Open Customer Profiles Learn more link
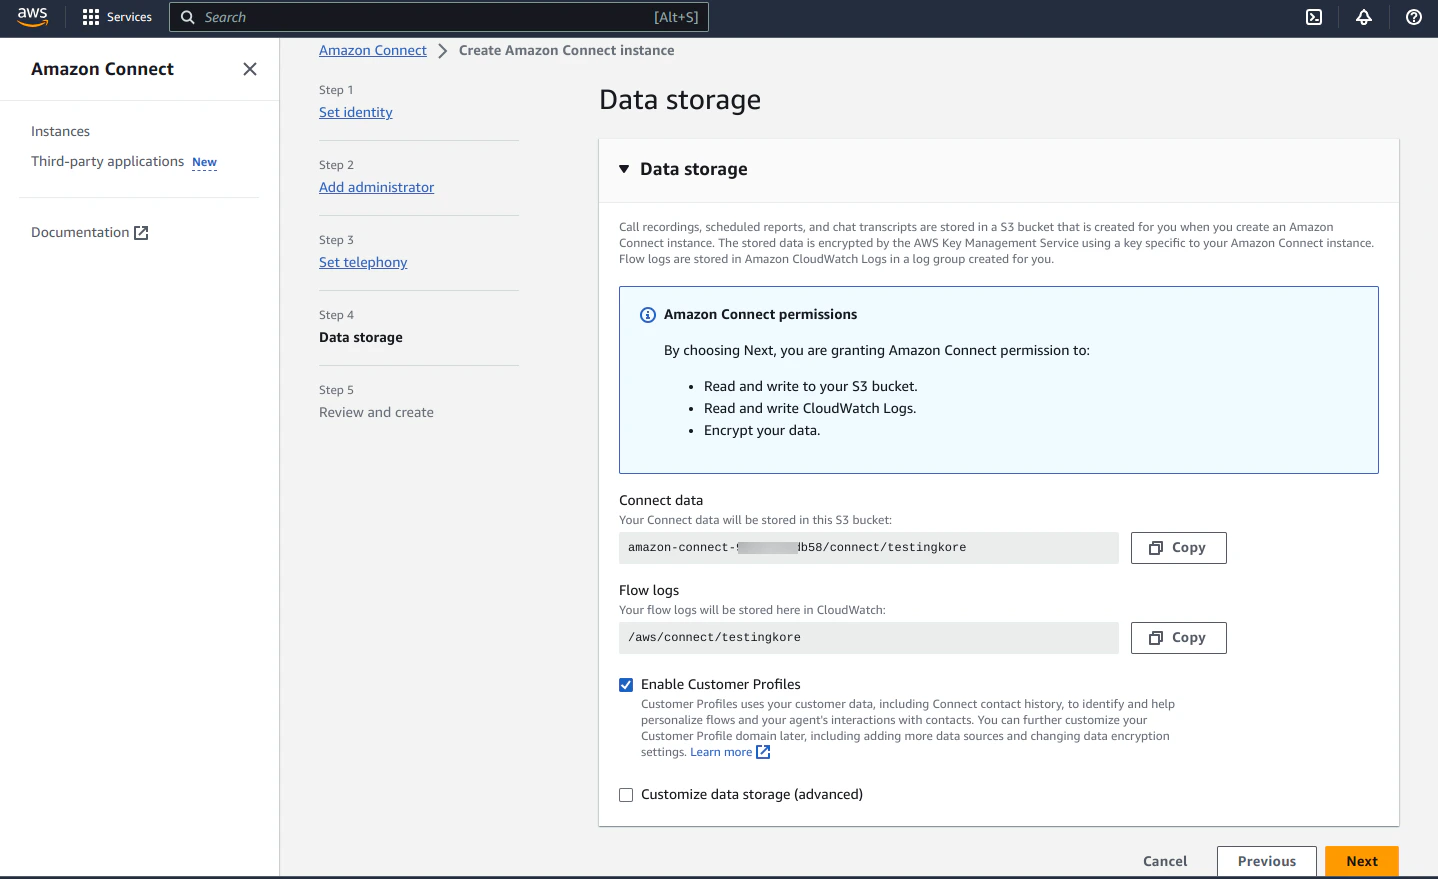1438x879 pixels. pos(722,751)
